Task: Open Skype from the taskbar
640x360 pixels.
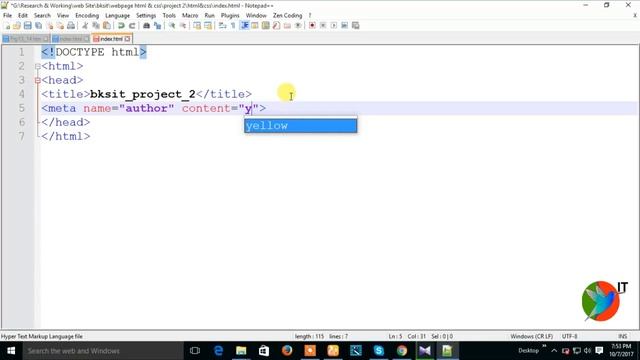Action: pos(379,351)
